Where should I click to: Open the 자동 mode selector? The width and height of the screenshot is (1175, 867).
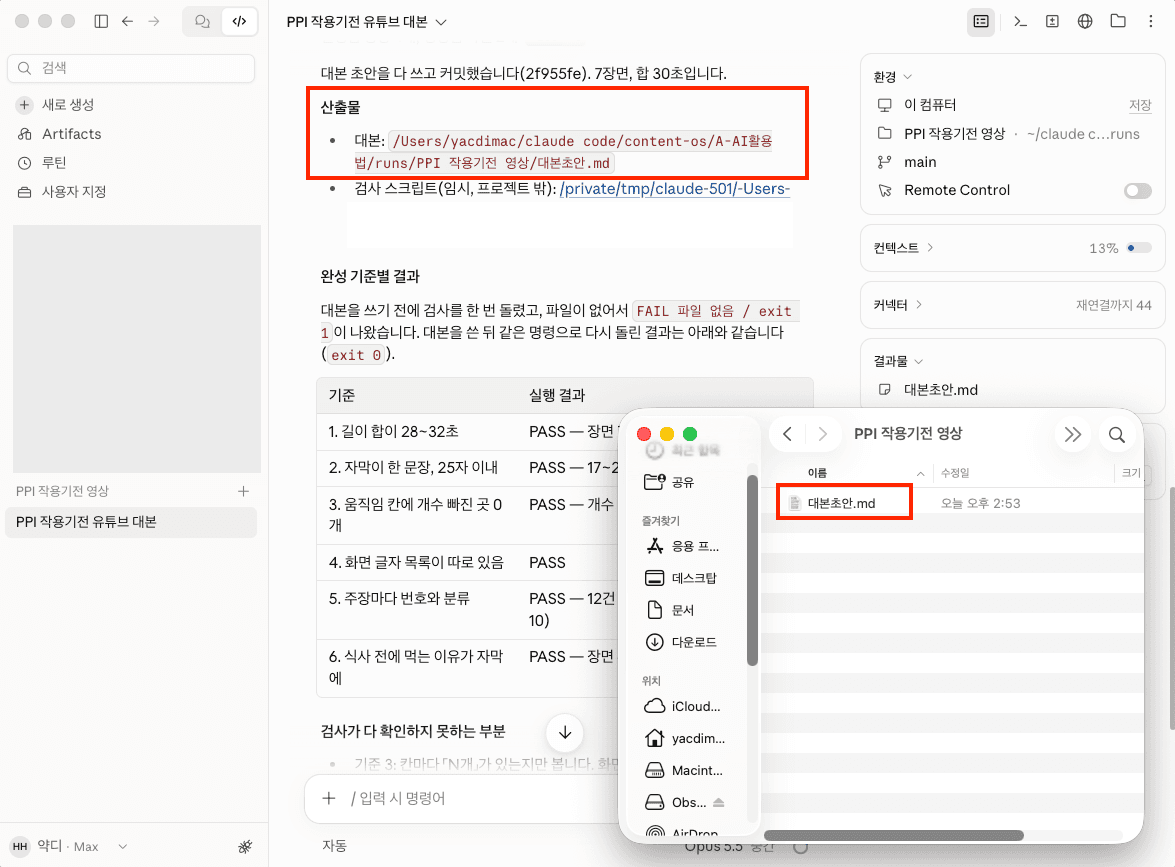tap(334, 845)
